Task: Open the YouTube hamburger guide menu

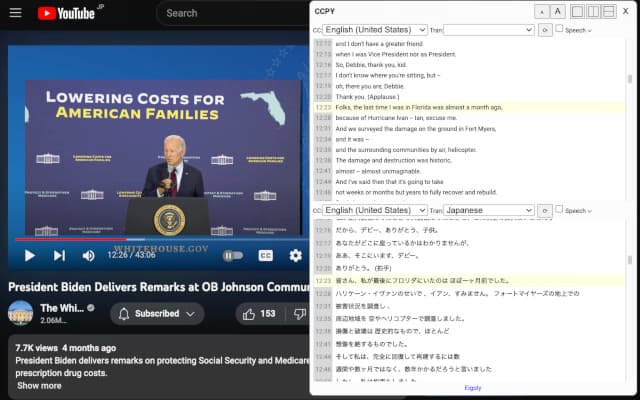Action: coord(16,13)
